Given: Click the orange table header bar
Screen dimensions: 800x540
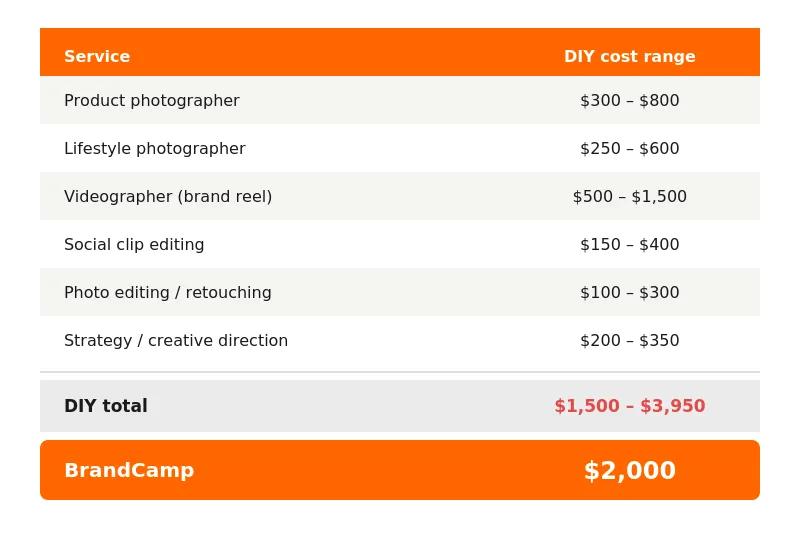Looking at the screenshot, I should click(x=400, y=52).
